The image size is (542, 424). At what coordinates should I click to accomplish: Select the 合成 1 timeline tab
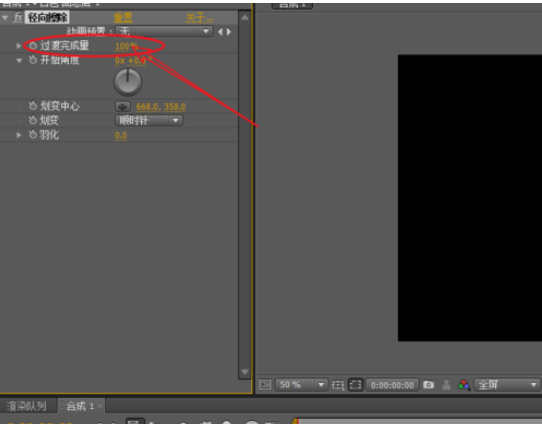click(81, 406)
